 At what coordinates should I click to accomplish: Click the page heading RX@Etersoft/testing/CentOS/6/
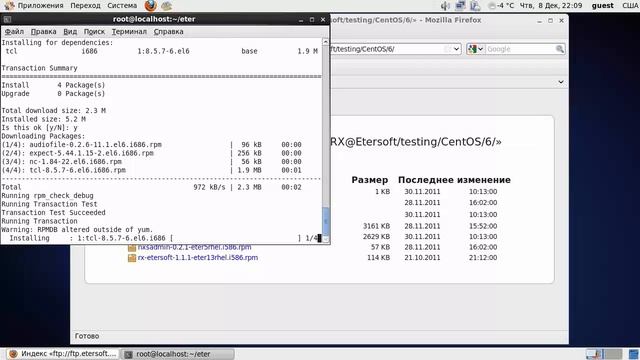(416, 142)
